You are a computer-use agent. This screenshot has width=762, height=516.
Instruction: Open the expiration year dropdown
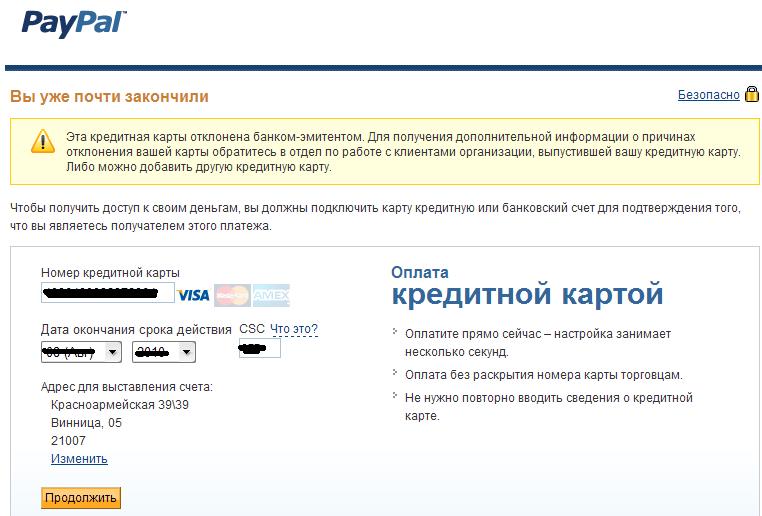click(164, 352)
